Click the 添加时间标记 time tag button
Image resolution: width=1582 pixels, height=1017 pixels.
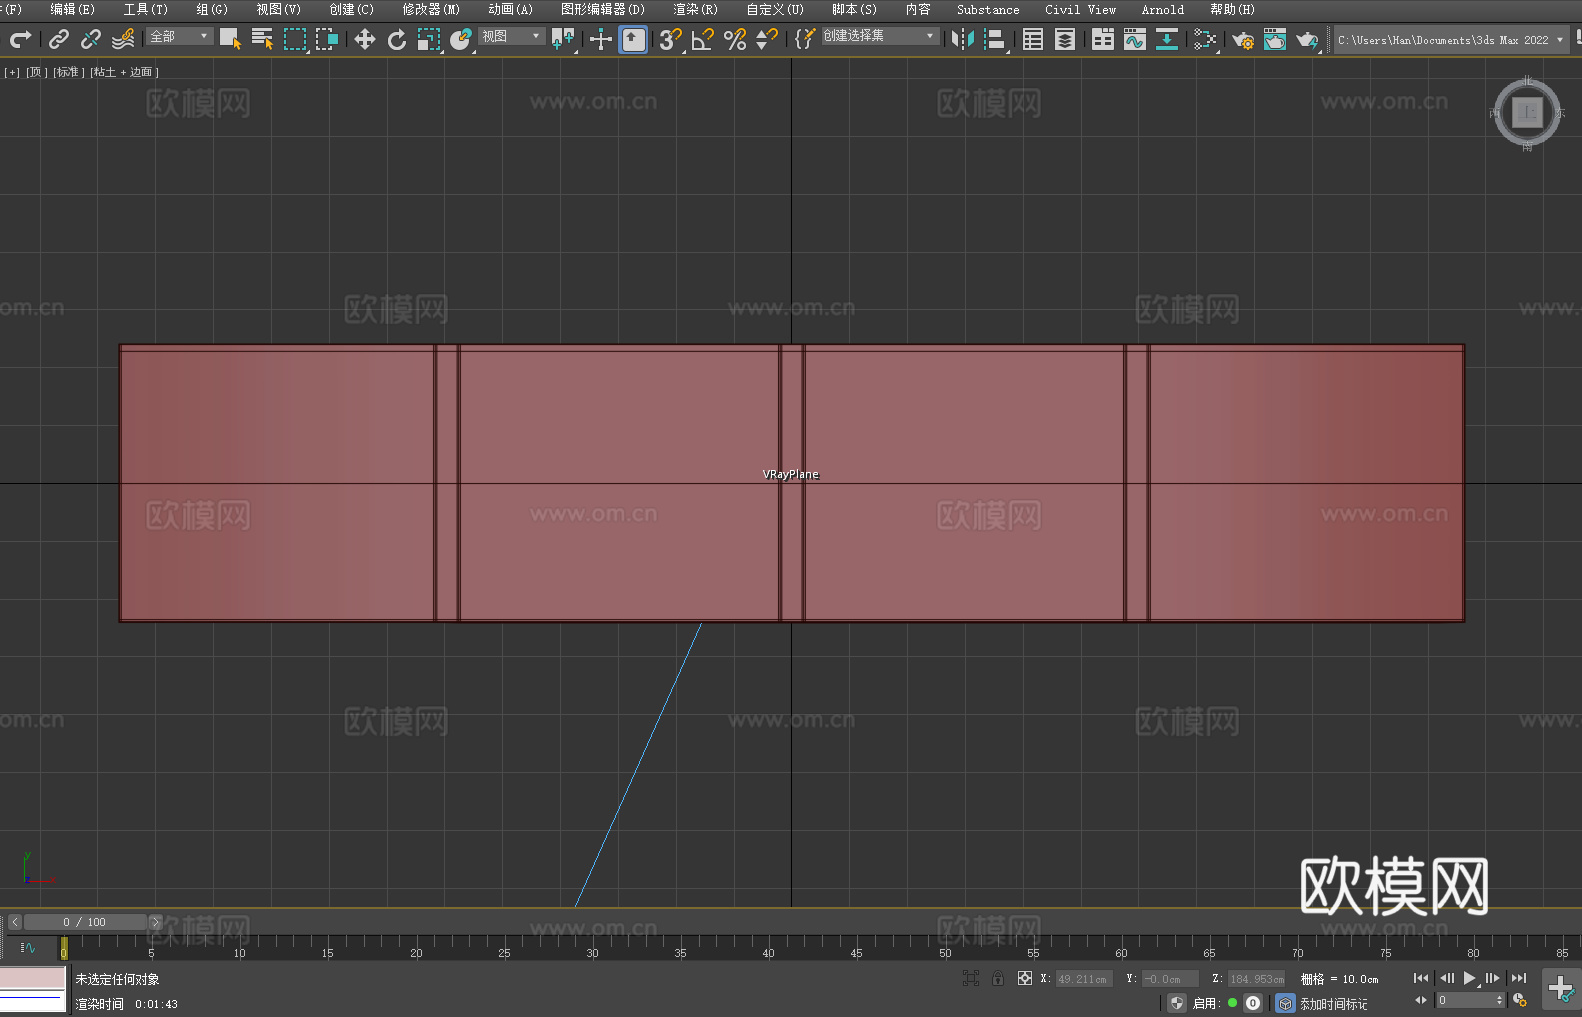[x=1333, y=1004]
